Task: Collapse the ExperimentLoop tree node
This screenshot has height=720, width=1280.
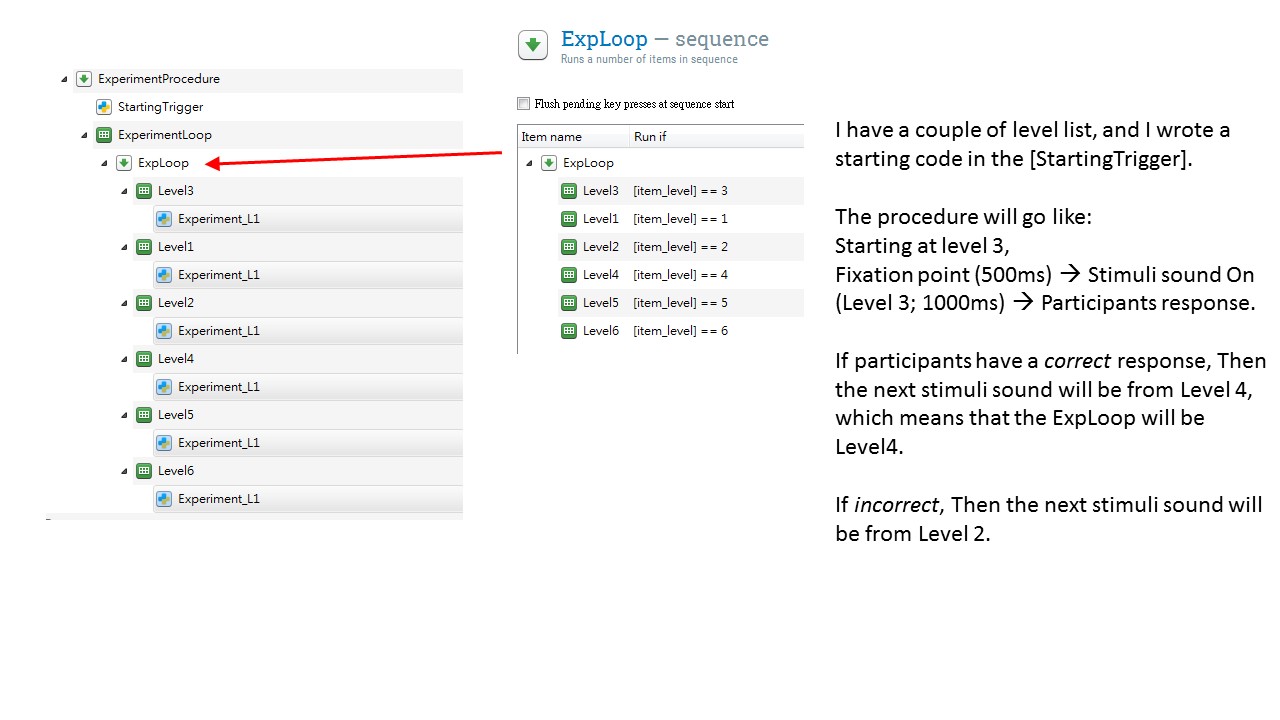Action: [85, 135]
